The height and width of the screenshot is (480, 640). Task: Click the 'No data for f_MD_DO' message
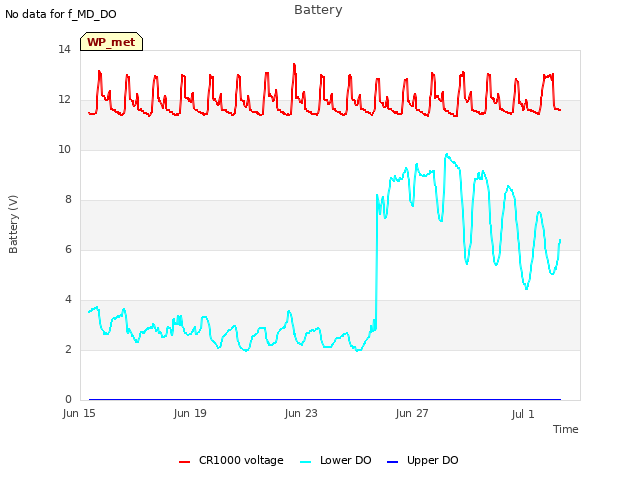coord(61,14)
